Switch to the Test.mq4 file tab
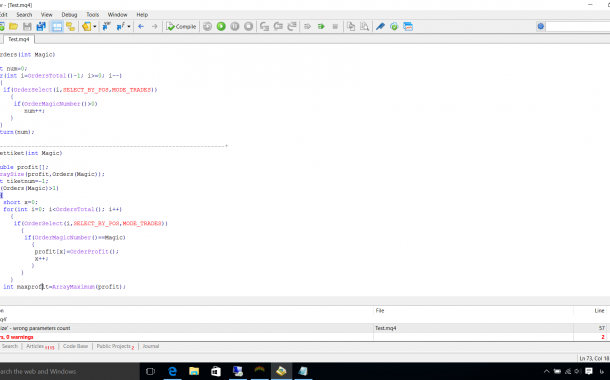610x380 pixels. pos(19,39)
